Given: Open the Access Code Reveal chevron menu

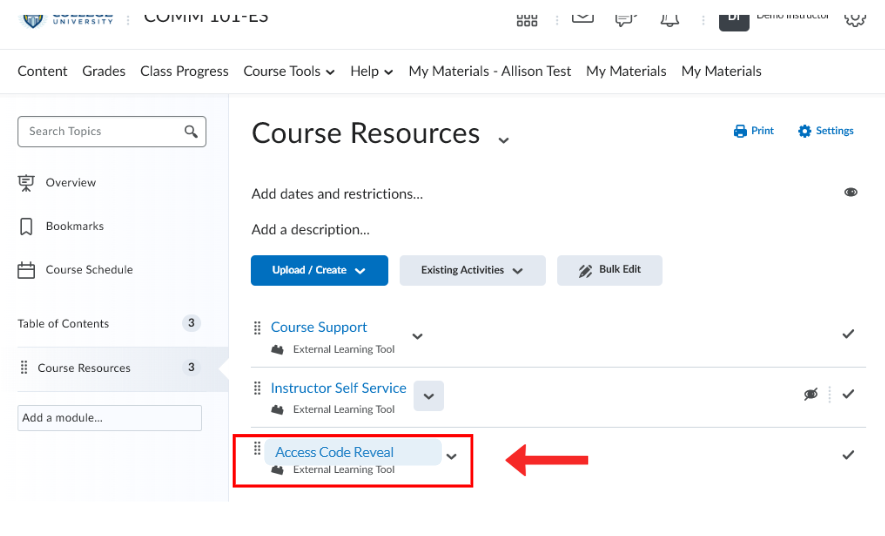Looking at the screenshot, I should [x=452, y=456].
